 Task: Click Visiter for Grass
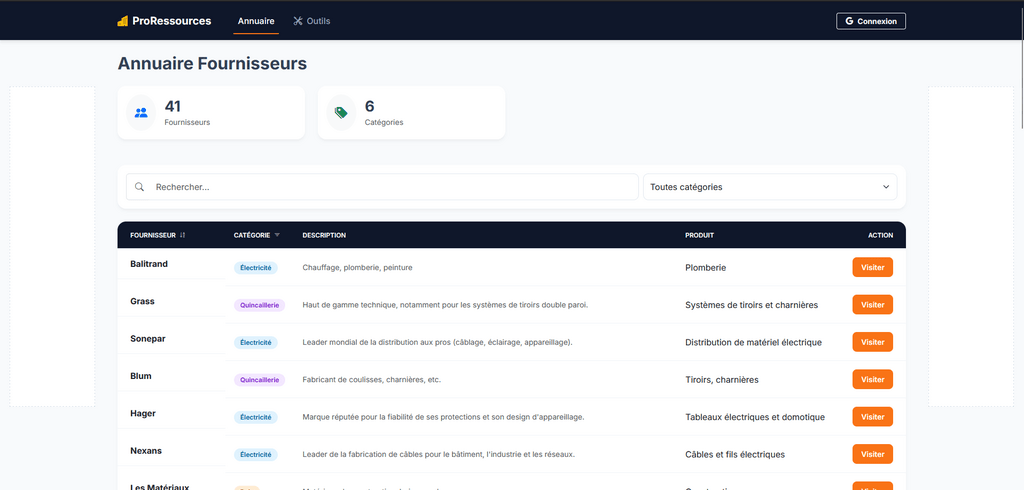[x=872, y=305]
